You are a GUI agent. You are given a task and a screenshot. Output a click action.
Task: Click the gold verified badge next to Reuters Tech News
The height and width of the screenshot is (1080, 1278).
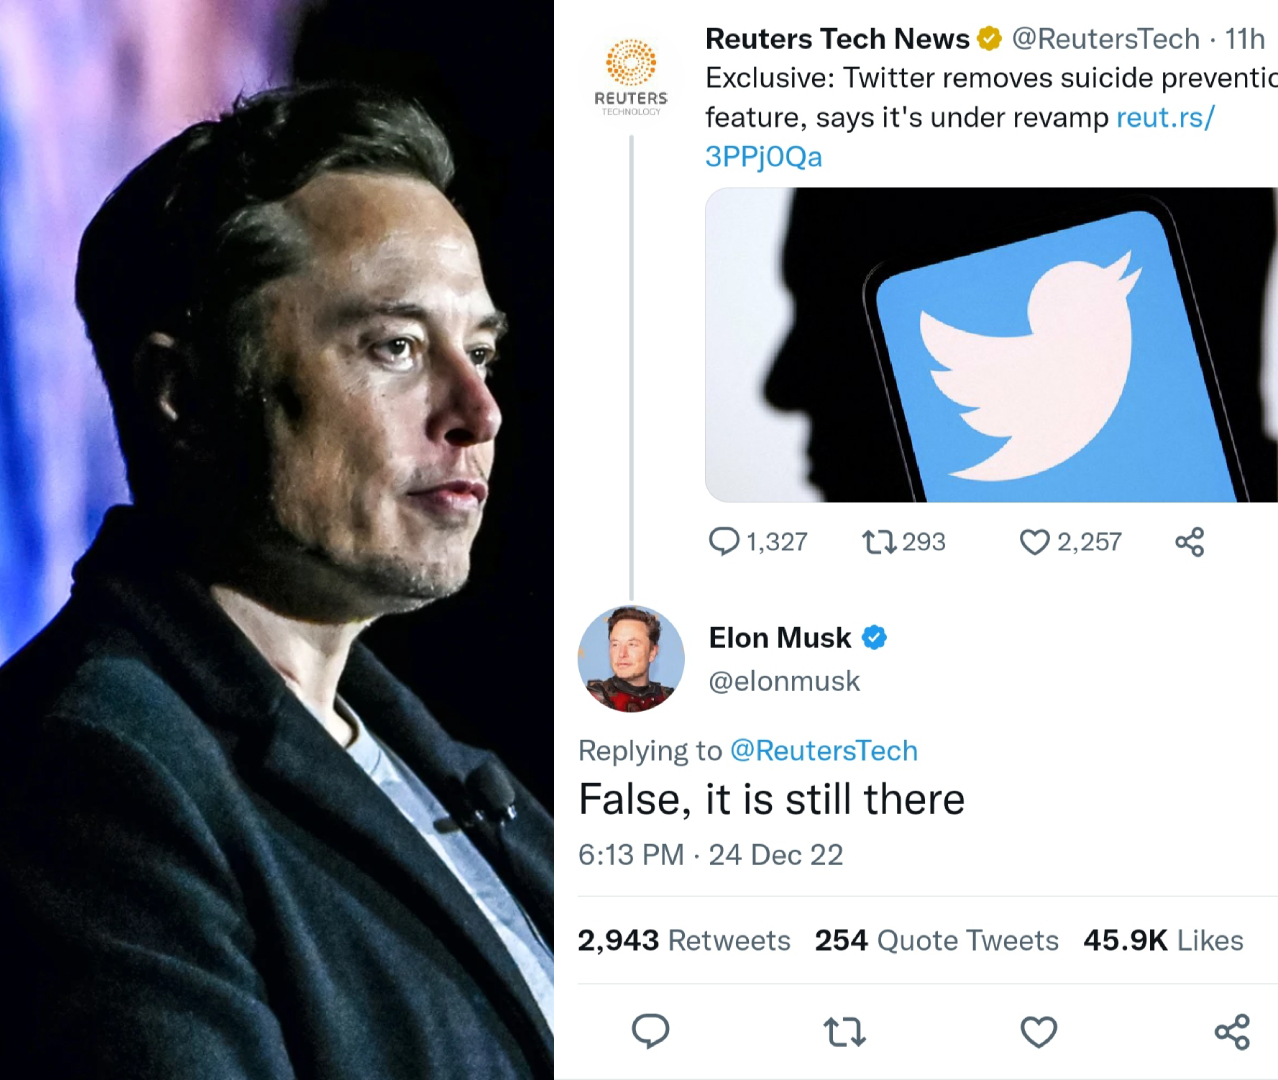988,39
